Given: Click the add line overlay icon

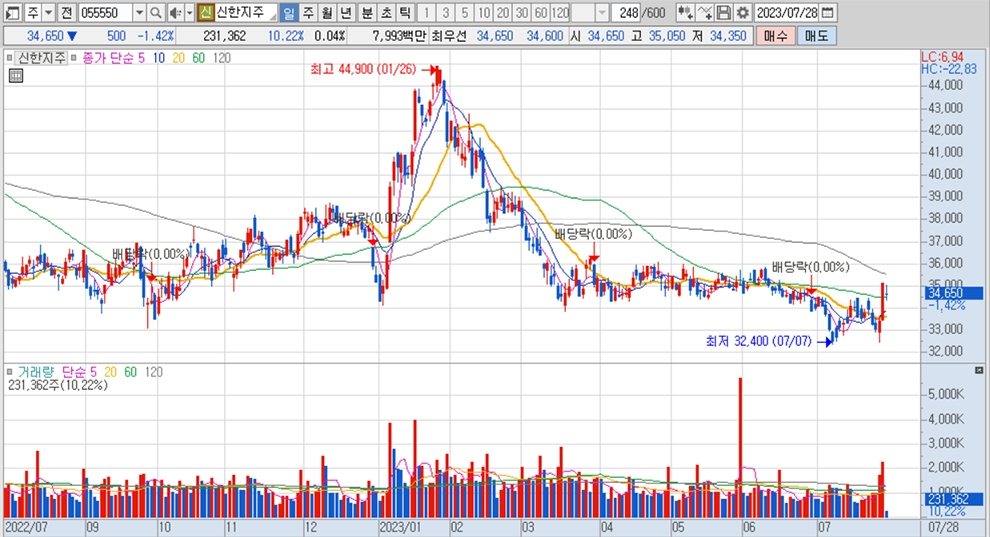Looking at the screenshot, I should 705,12.
